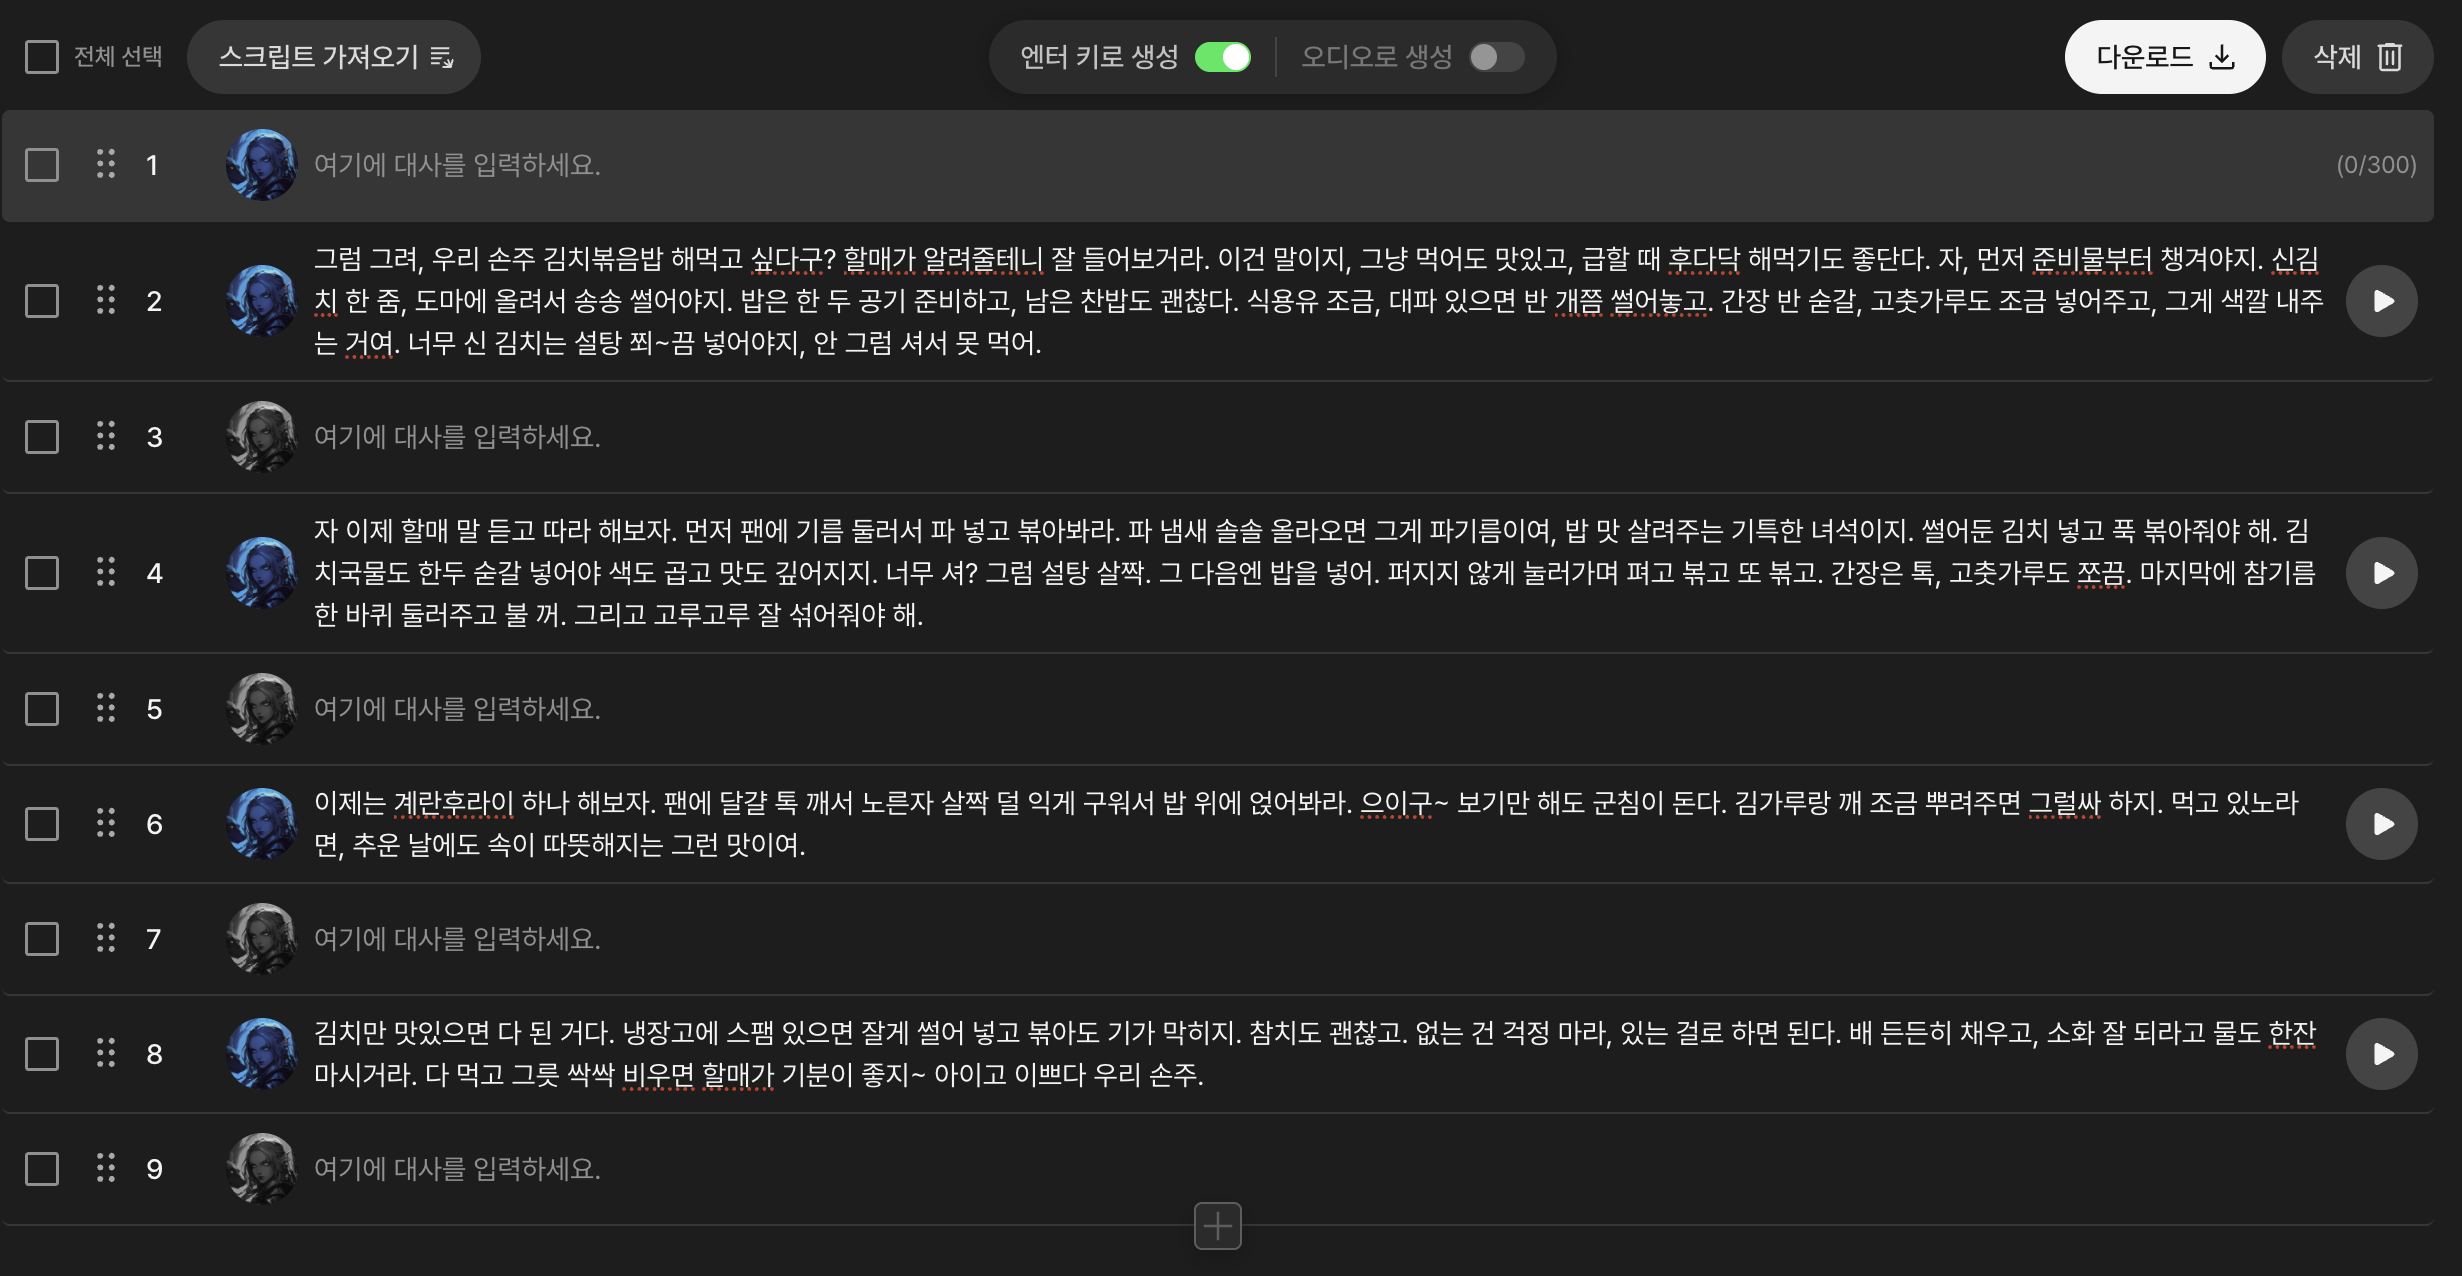Image resolution: width=2462 pixels, height=1276 pixels.
Task: Play the audio for row 8
Action: (2382, 1054)
